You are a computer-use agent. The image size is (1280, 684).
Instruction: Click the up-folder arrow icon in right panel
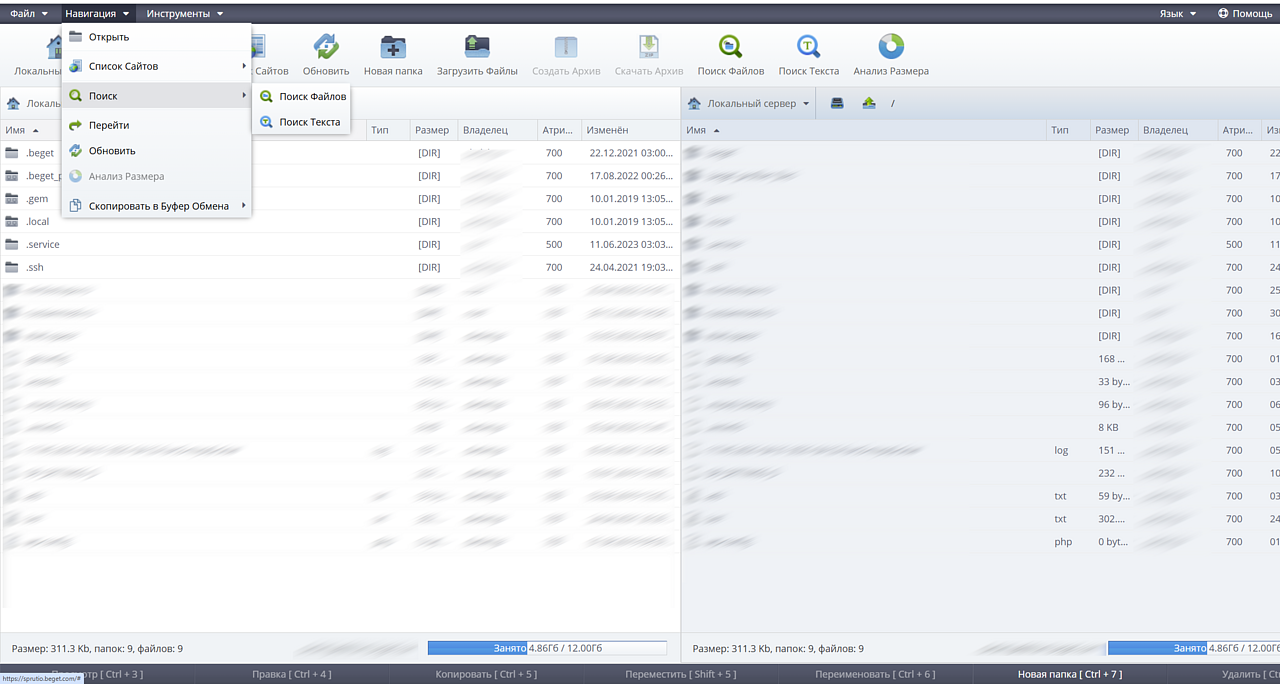[869, 103]
